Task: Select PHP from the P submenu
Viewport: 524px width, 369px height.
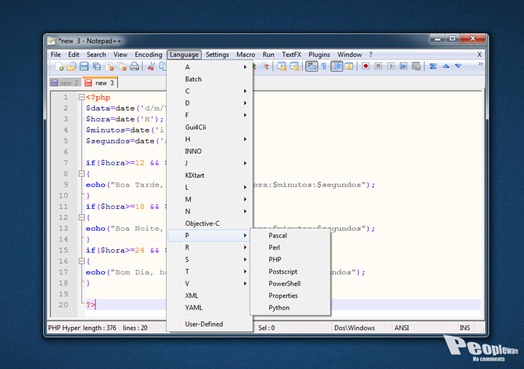Action: coord(290,260)
